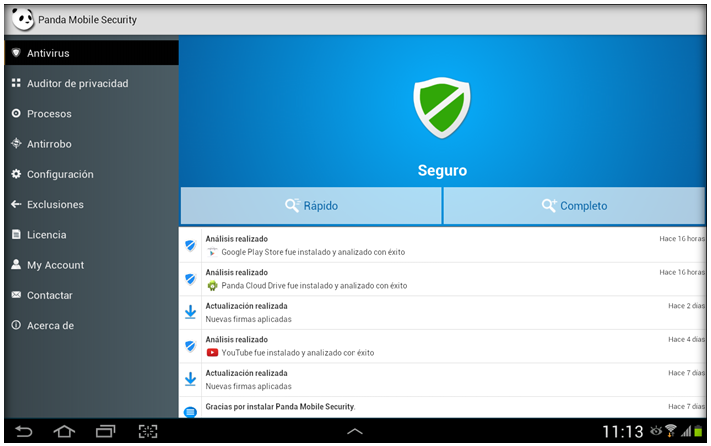Click the download arrow icon on the upper Hace 7 días row
The image size is (711, 446).
tap(190, 379)
